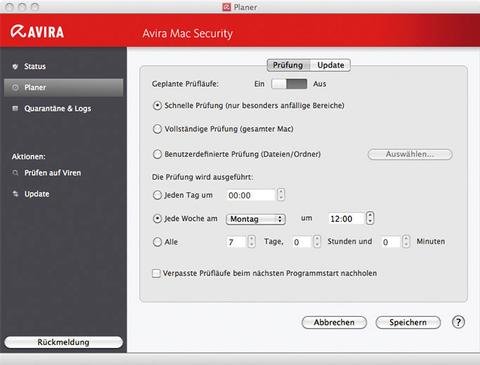Screen dimensions: 480x365
Task: Click Abbrechen to cancel changes
Action: click(334, 322)
